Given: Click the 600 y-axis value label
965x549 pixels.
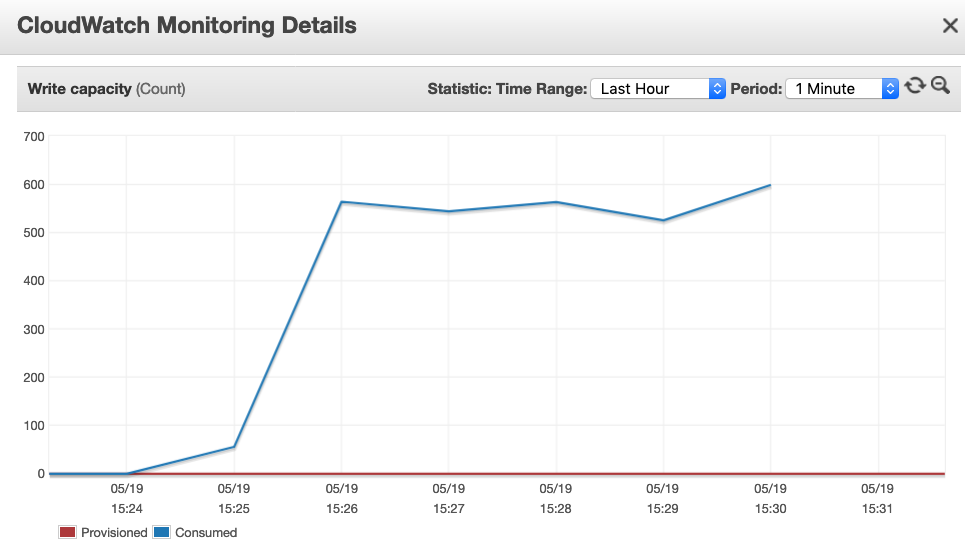Looking at the screenshot, I should (x=34, y=185).
